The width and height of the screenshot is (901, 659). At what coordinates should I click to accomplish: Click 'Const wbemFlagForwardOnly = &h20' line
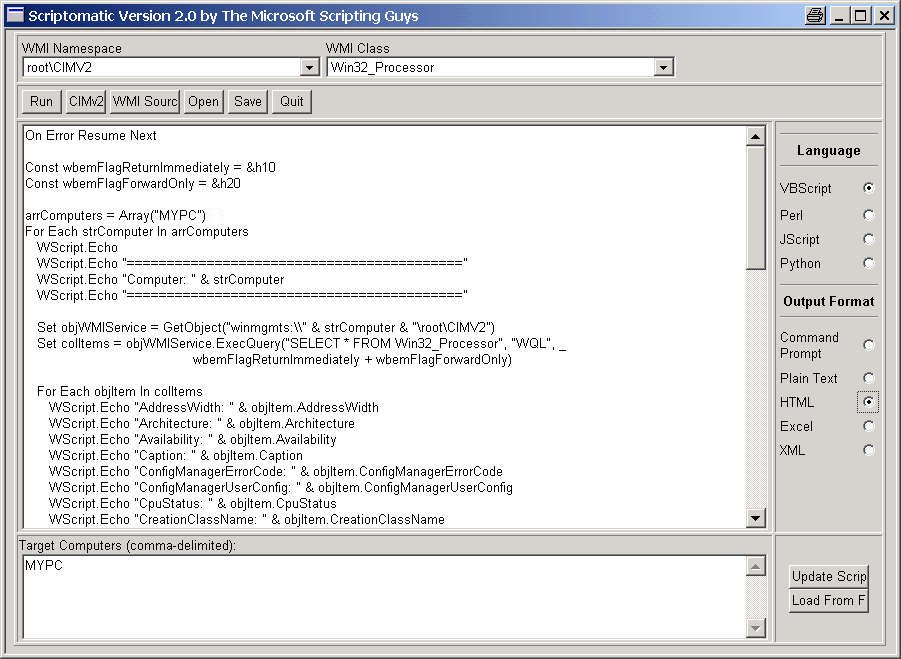pyautogui.click(x=133, y=184)
